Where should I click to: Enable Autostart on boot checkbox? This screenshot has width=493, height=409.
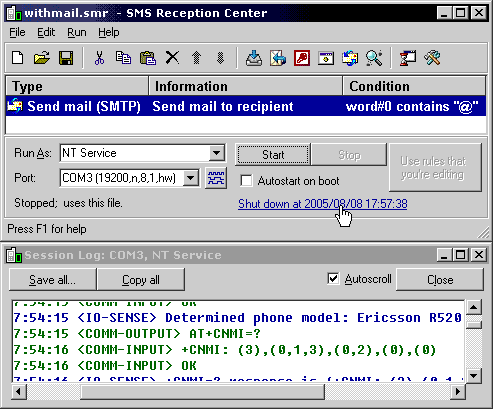[x=246, y=181]
